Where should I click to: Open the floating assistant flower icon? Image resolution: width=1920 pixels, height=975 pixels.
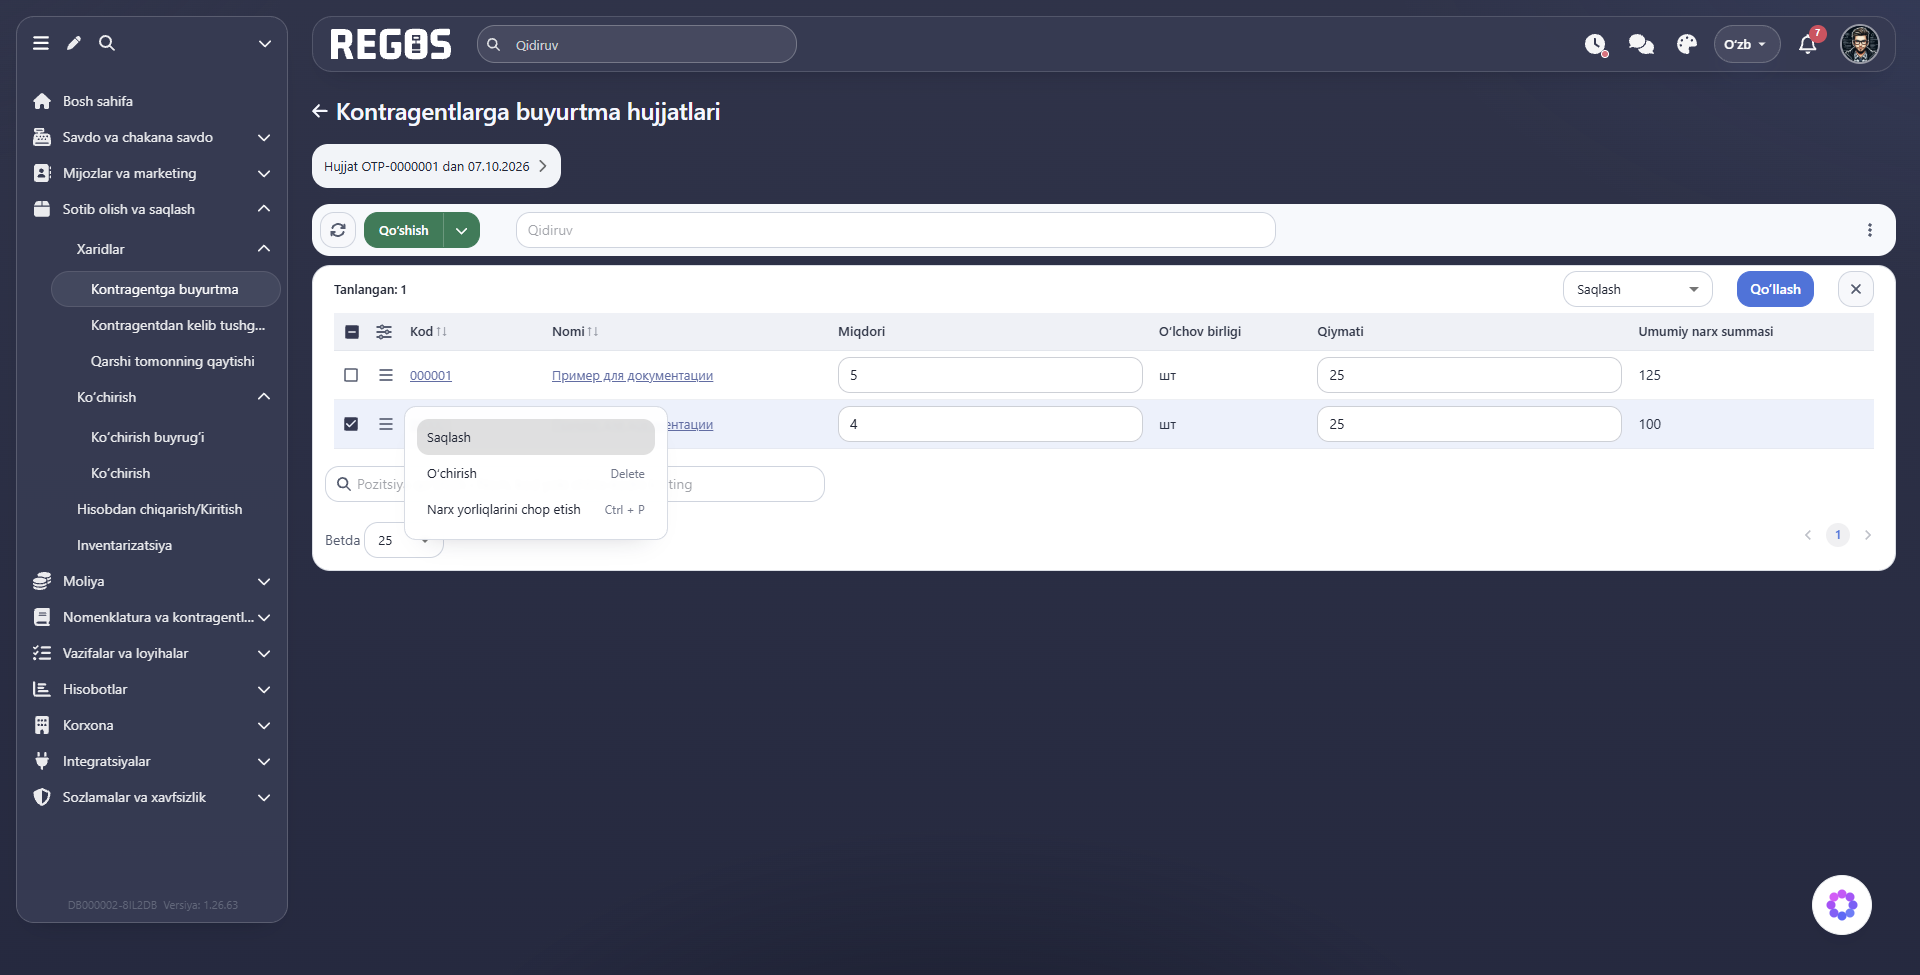pos(1842,905)
